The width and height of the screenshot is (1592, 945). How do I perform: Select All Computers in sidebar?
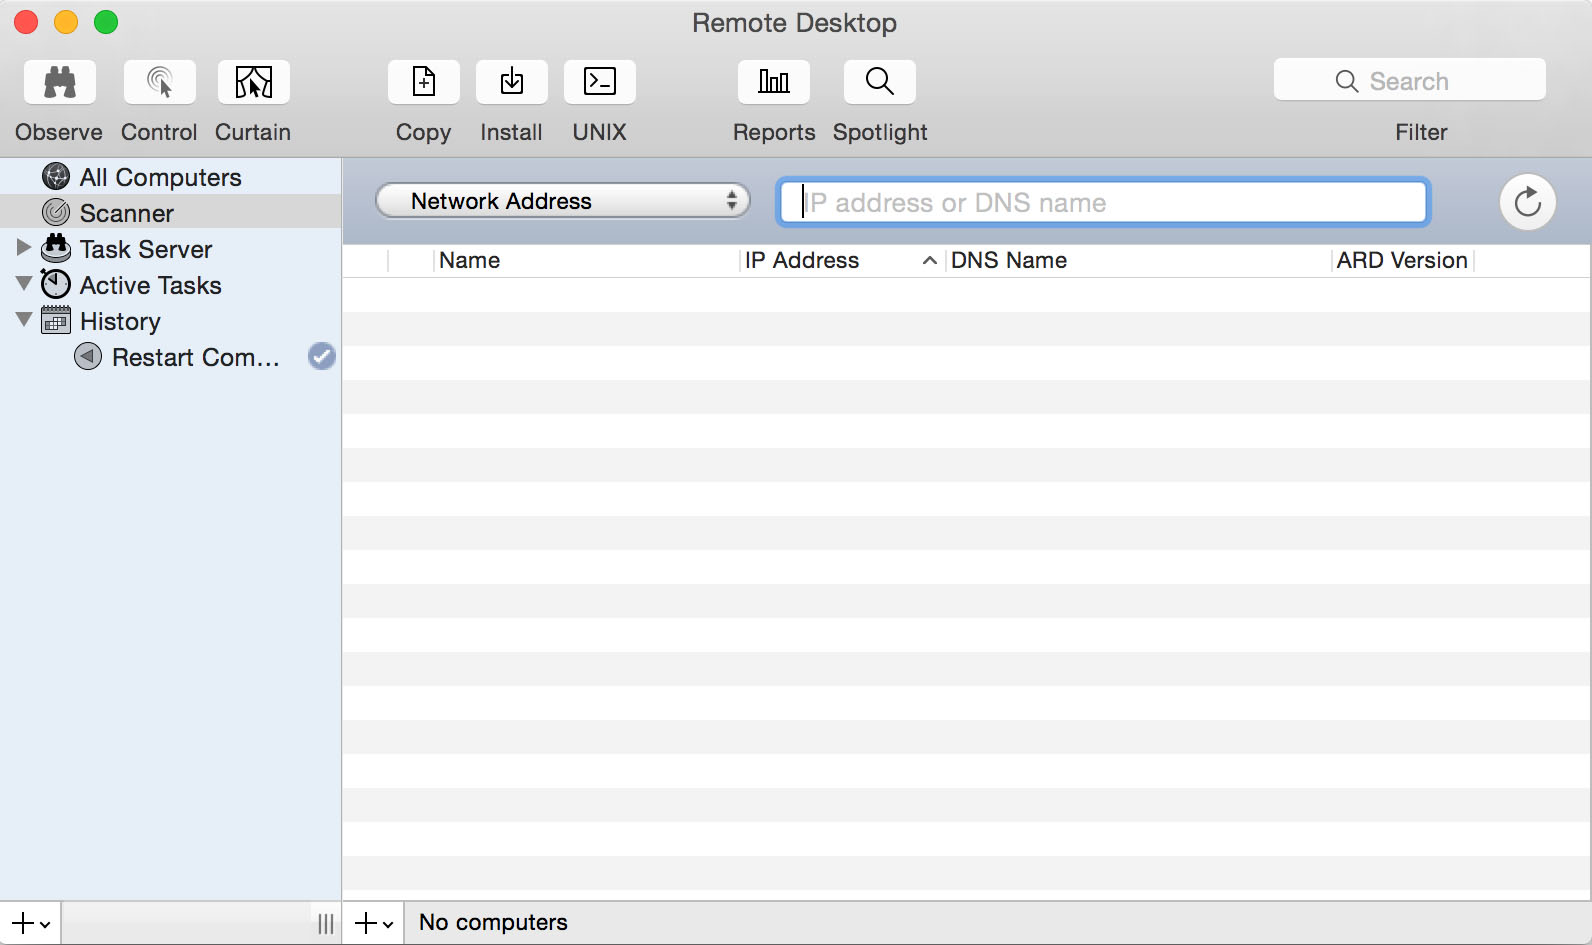pyautogui.click(x=160, y=177)
